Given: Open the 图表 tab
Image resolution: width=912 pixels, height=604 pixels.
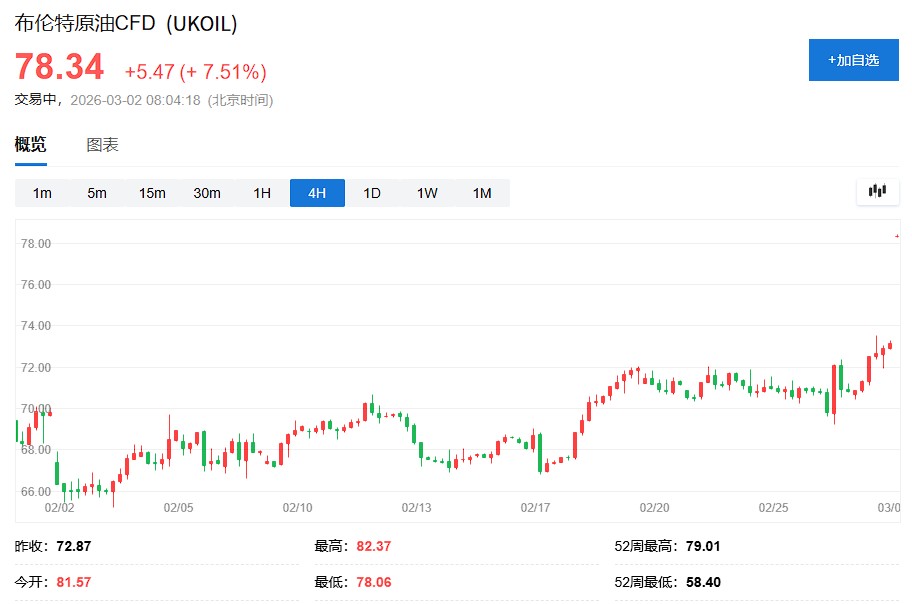Looking at the screenshot, I should click(102, 145).
